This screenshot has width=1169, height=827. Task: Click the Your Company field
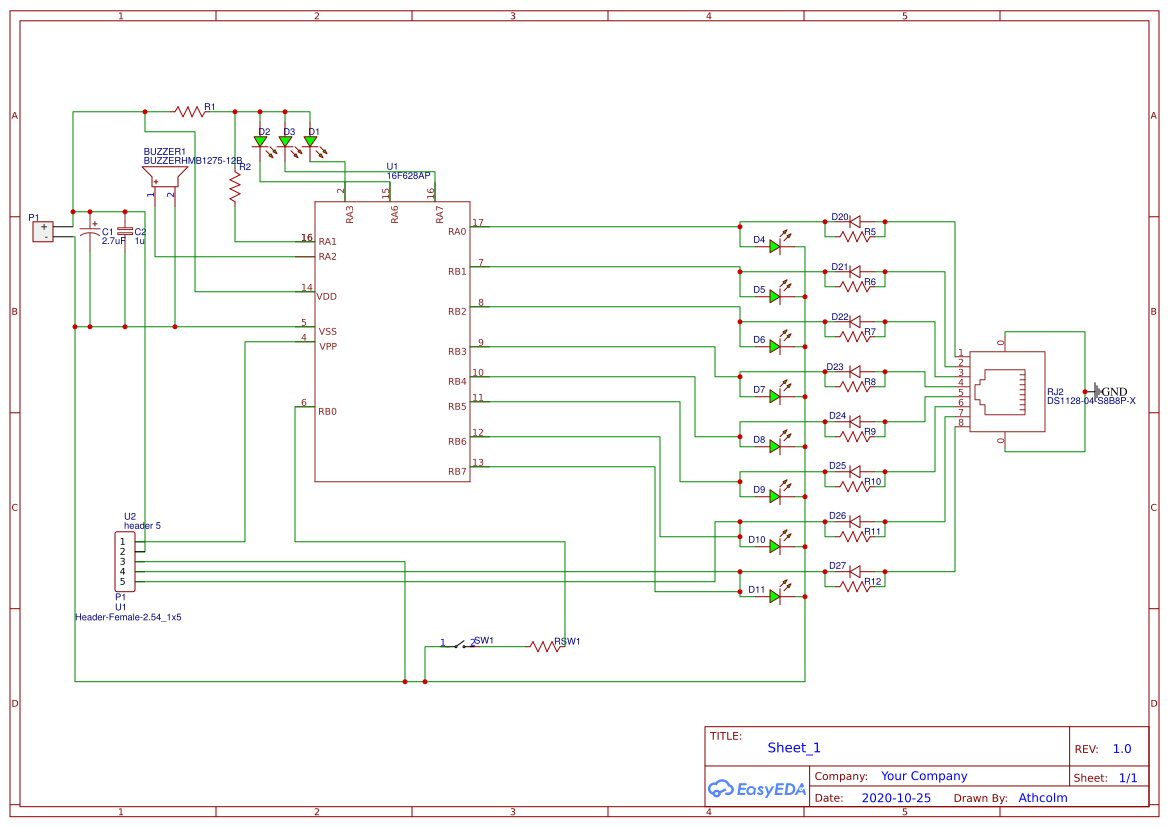point(924,776)
